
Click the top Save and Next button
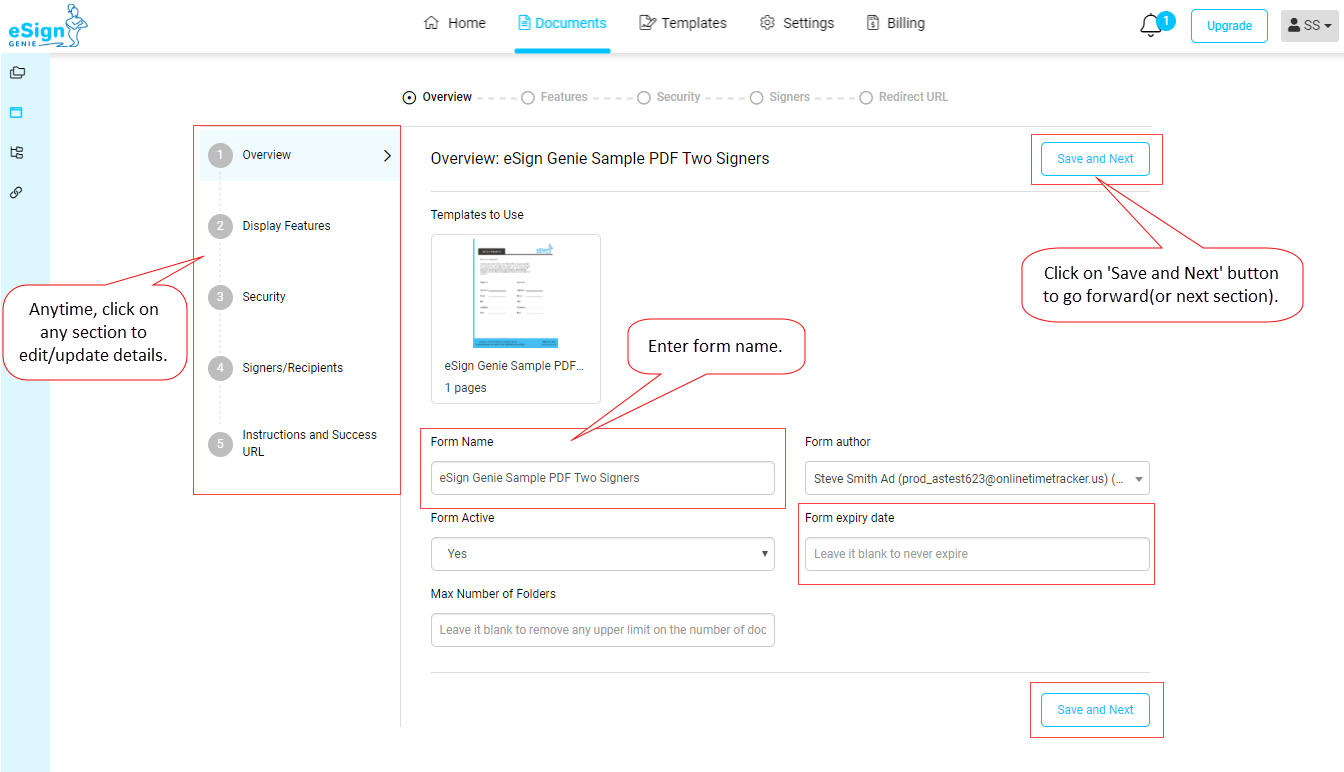click(x=1095, y=159)
